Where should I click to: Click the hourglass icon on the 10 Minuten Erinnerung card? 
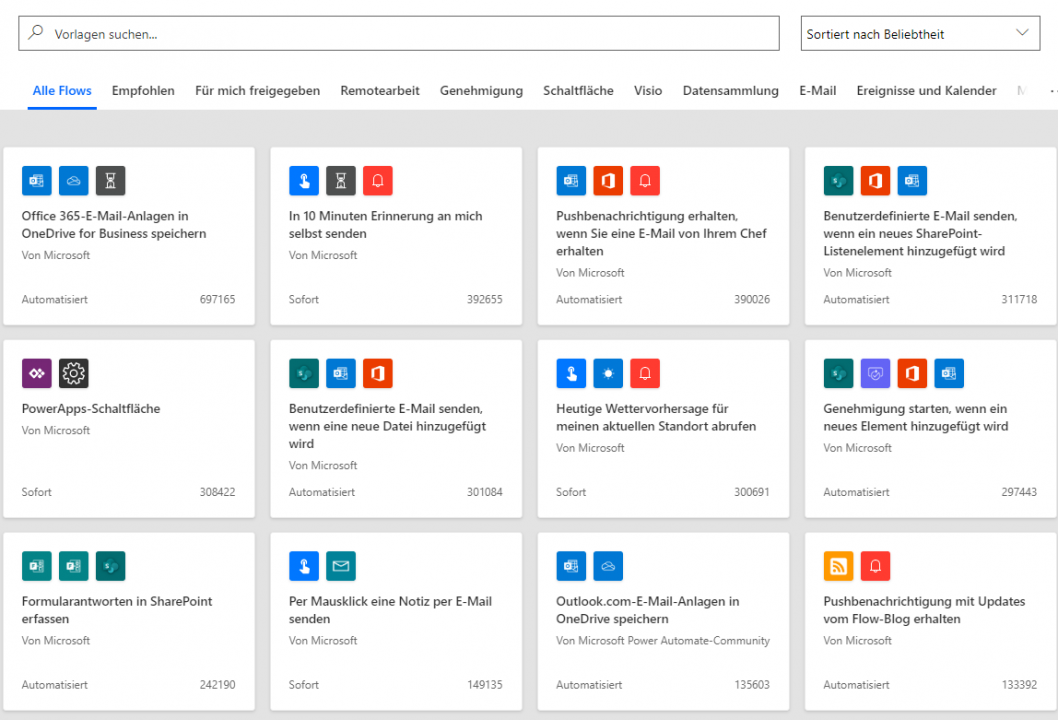341,181
